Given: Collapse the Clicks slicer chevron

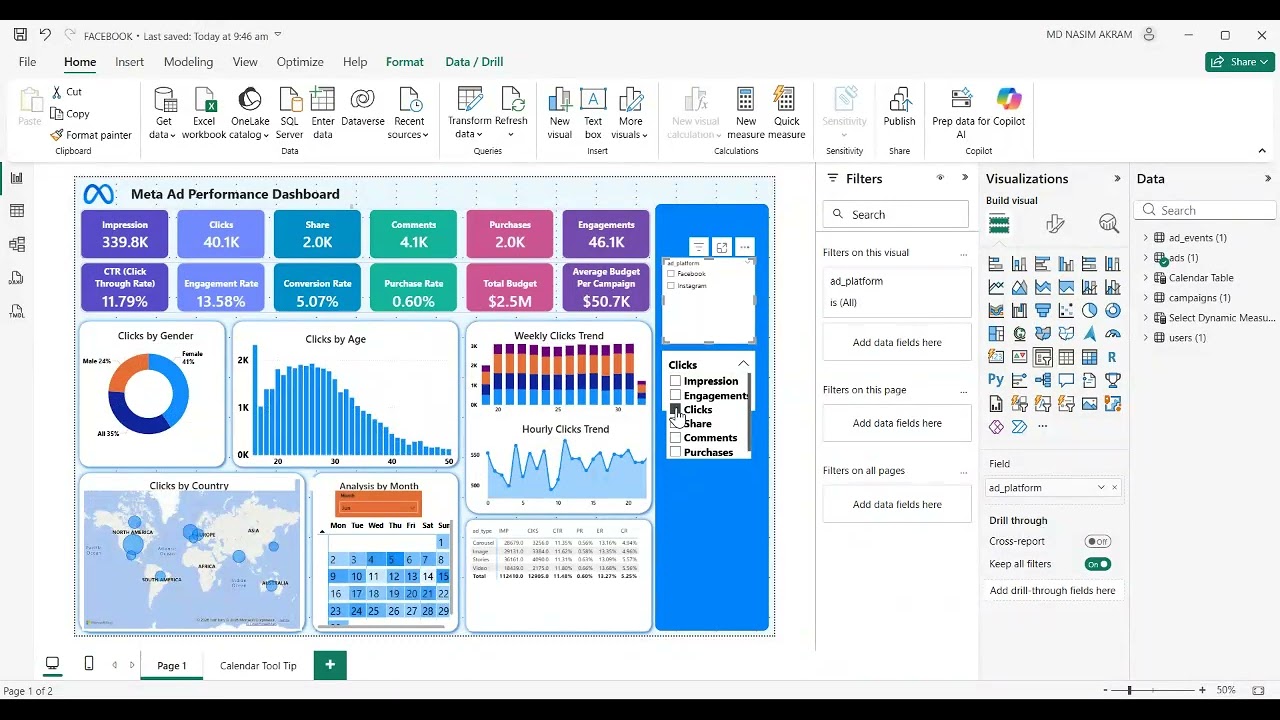Looking at the screenshot, I should point(743,364).
